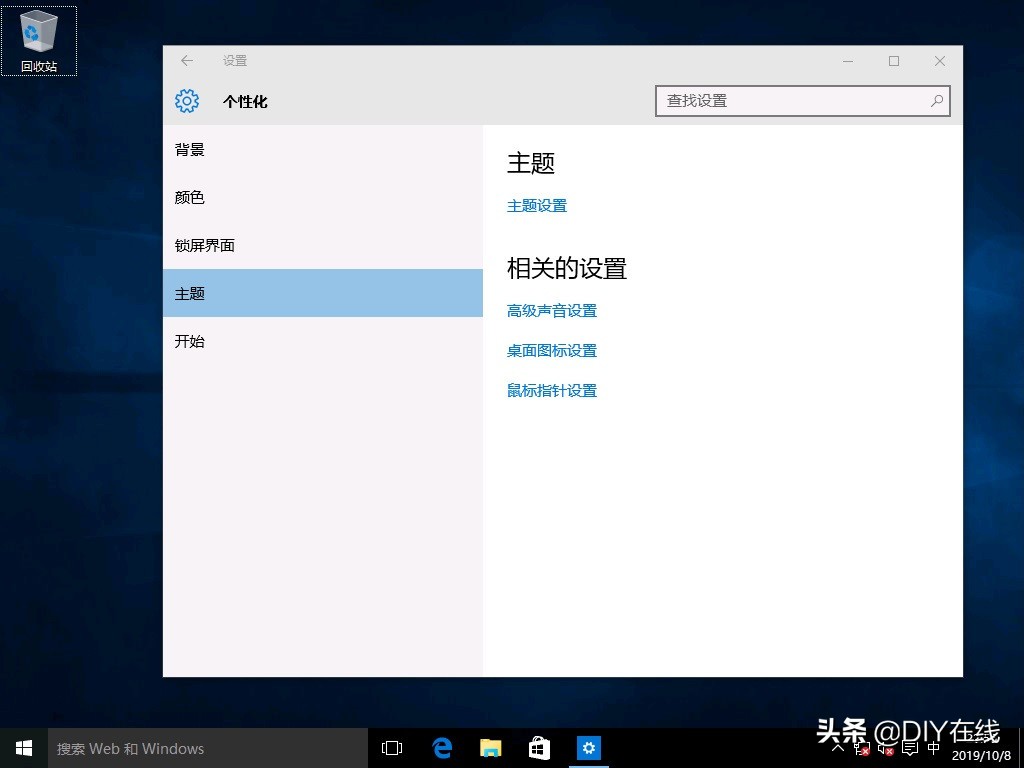1024x768 pixels.
Task: Open Task View on the taskbar
Action: coord(391,747)
